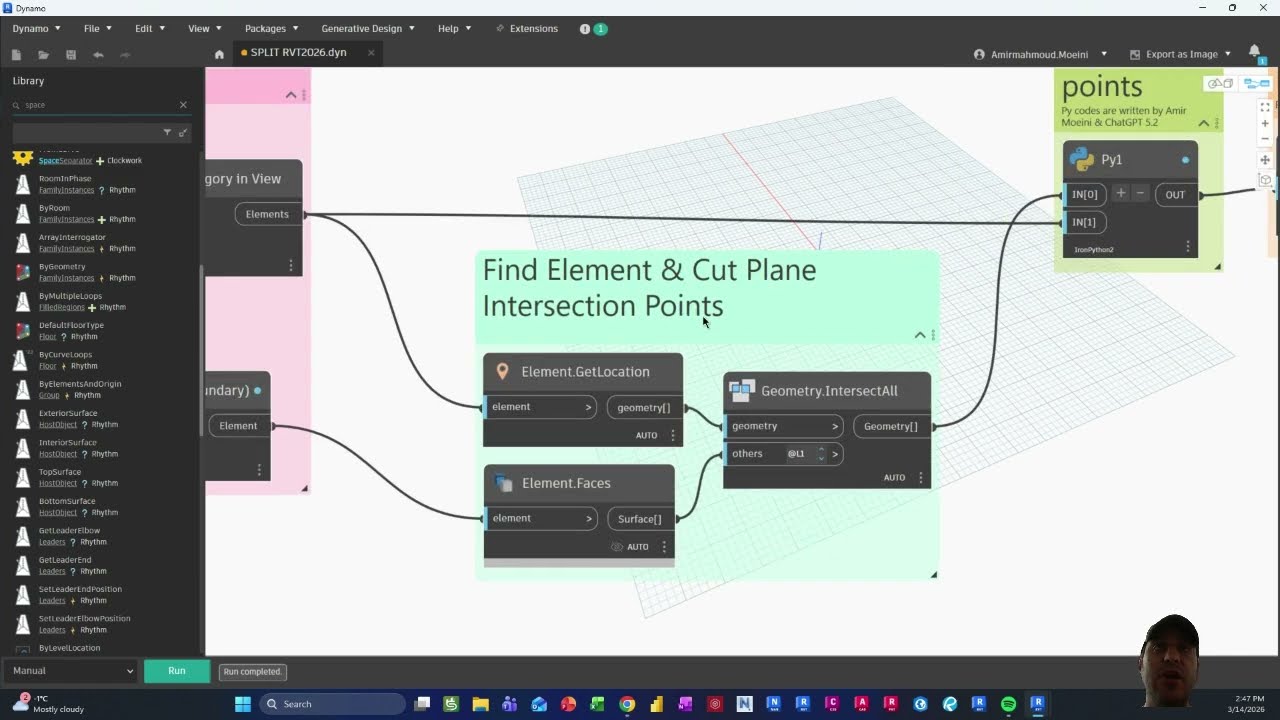Toggle Element.Faces preview visibility icon
This screenshot has width=1280, height=720.
click(x=617, y=547)
